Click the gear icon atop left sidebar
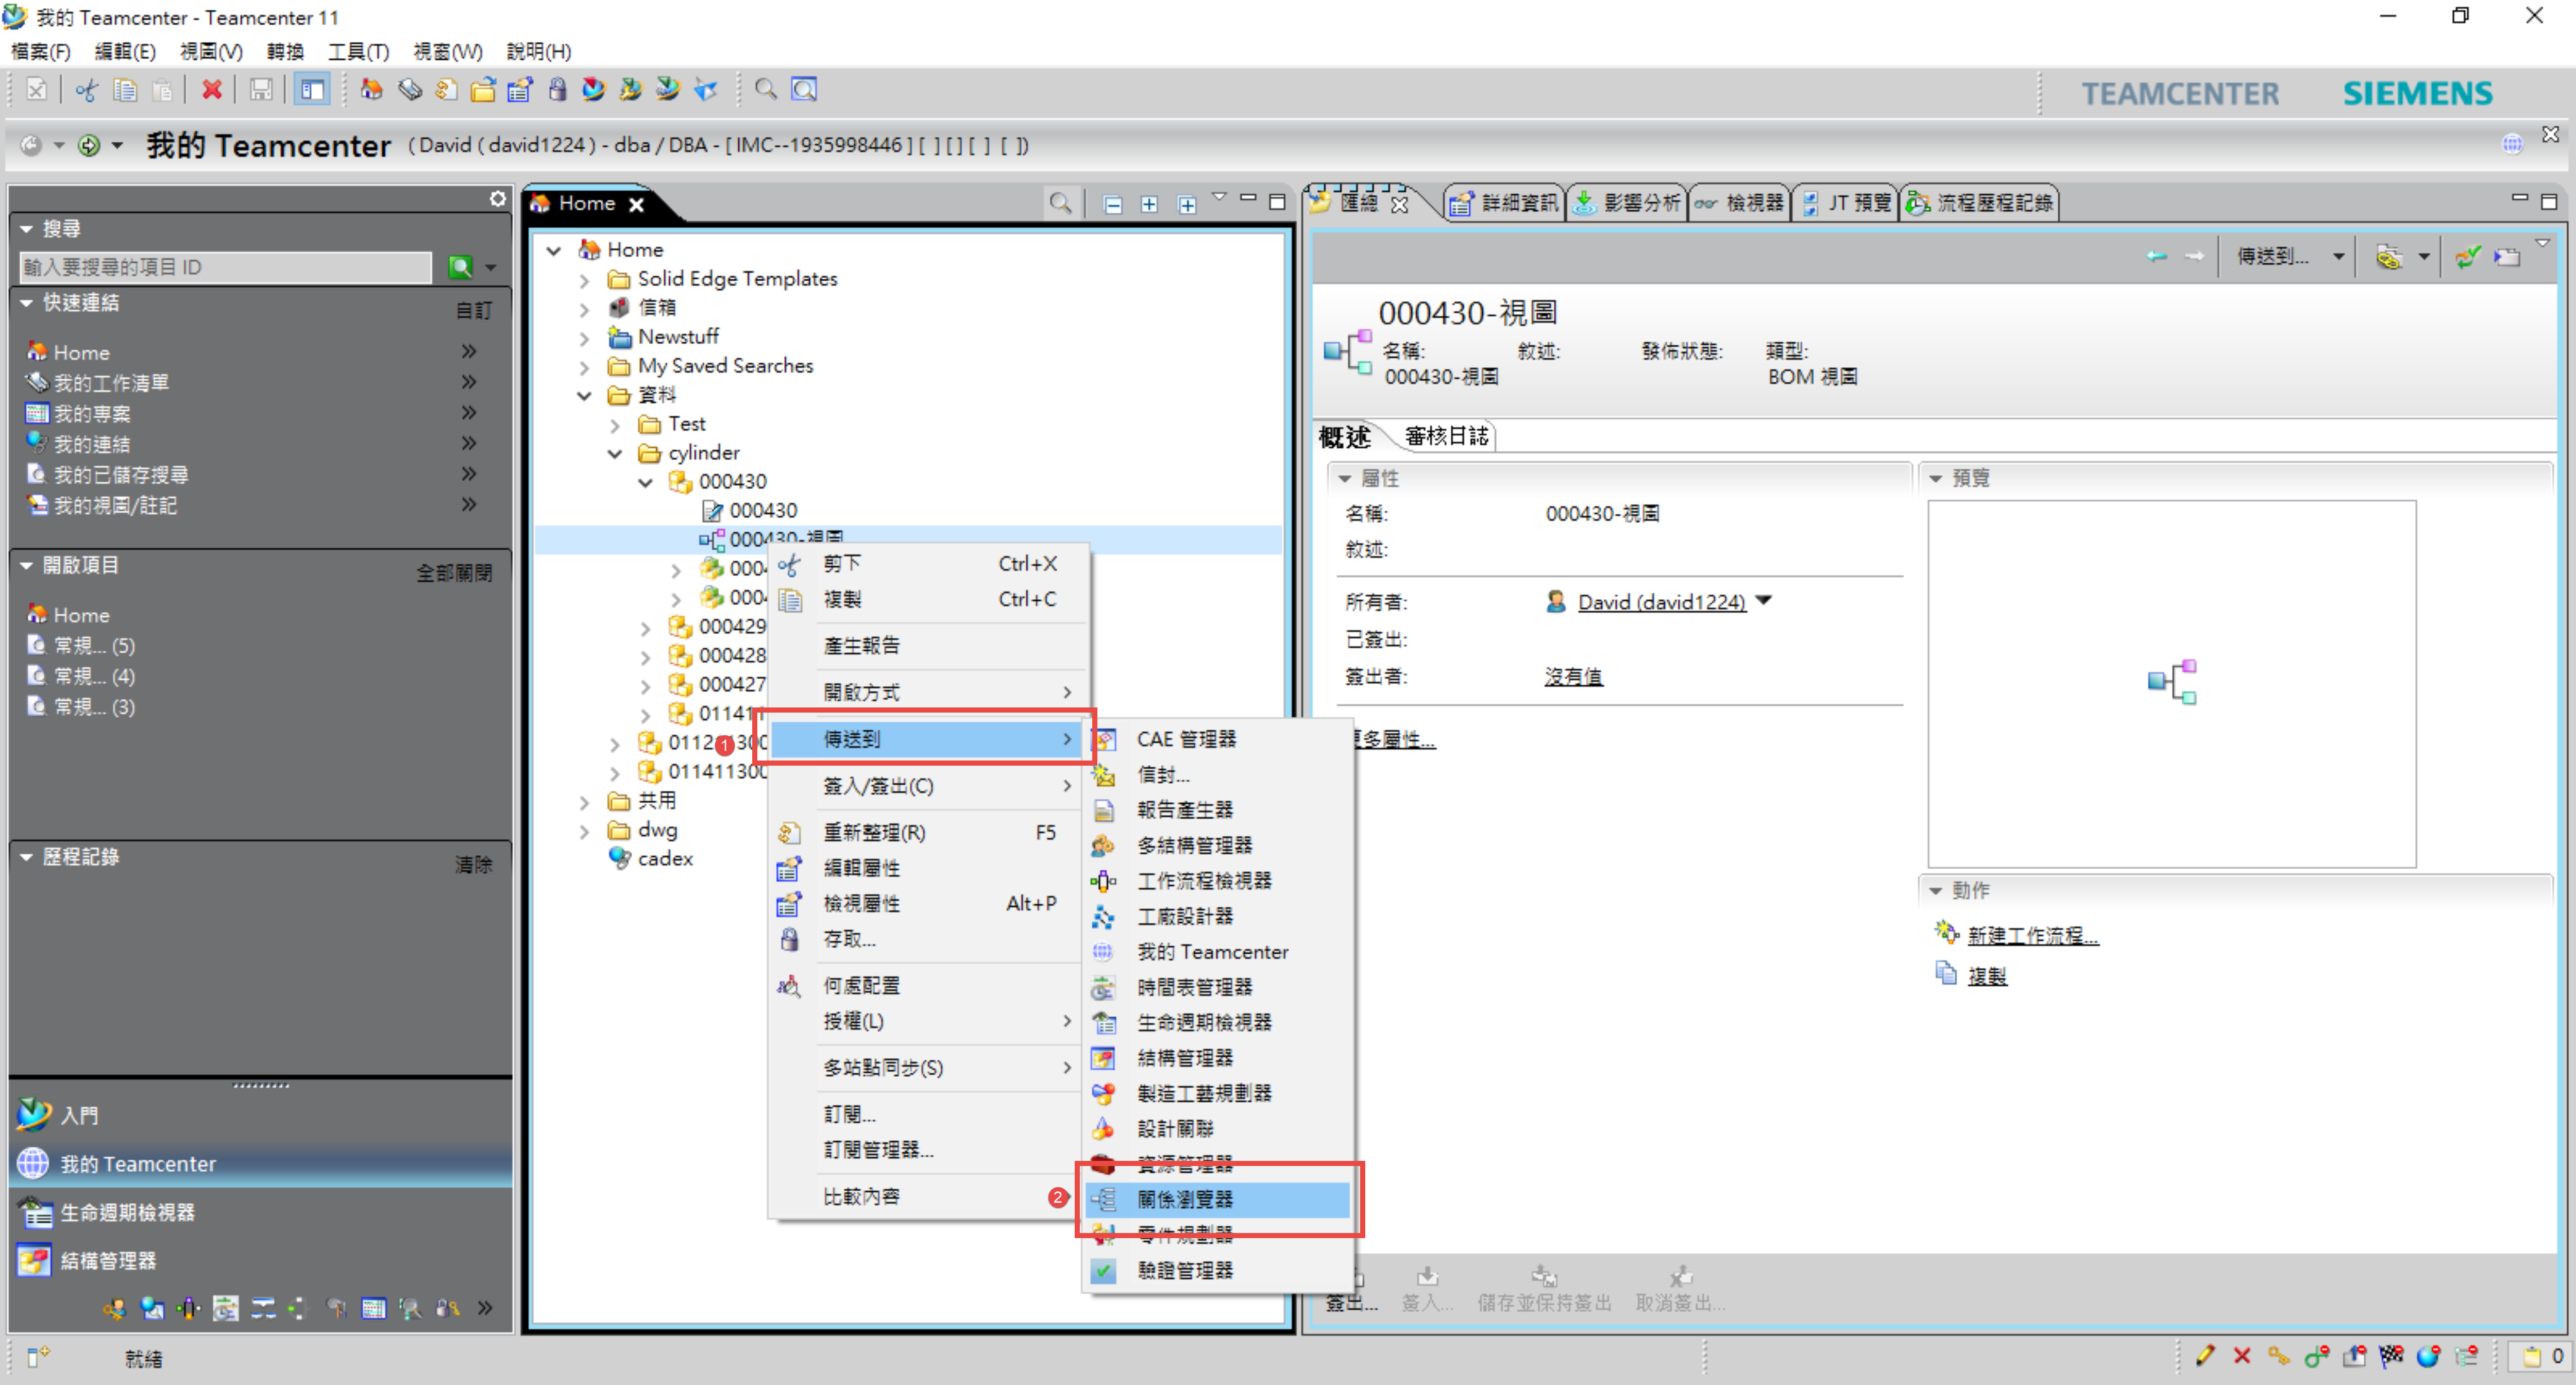Image resolution: width=2576 pixels, height=1385 pixels. tap(497, 199)
